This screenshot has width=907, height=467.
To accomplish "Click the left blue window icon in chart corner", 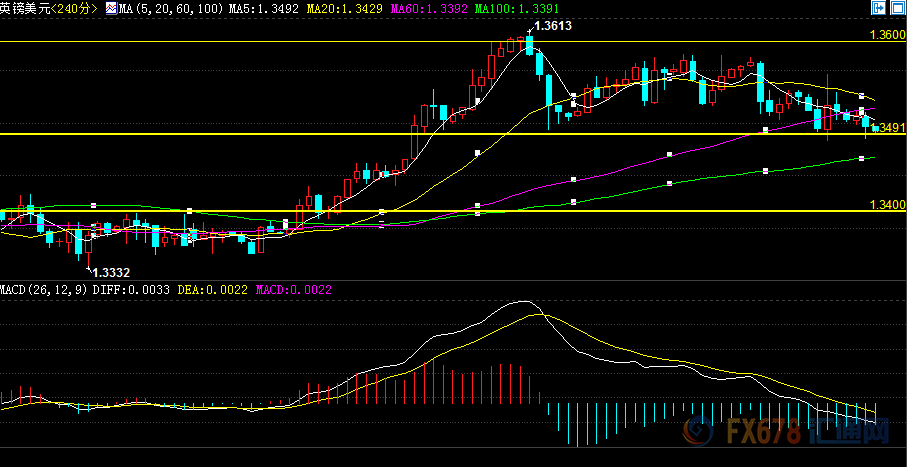I will [878, 8].
